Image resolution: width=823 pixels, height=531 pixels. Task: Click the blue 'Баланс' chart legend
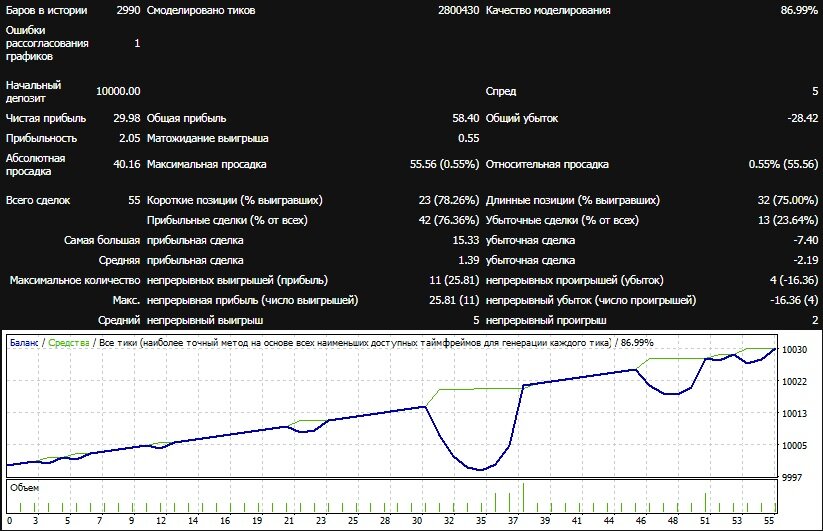click(24, 343)
